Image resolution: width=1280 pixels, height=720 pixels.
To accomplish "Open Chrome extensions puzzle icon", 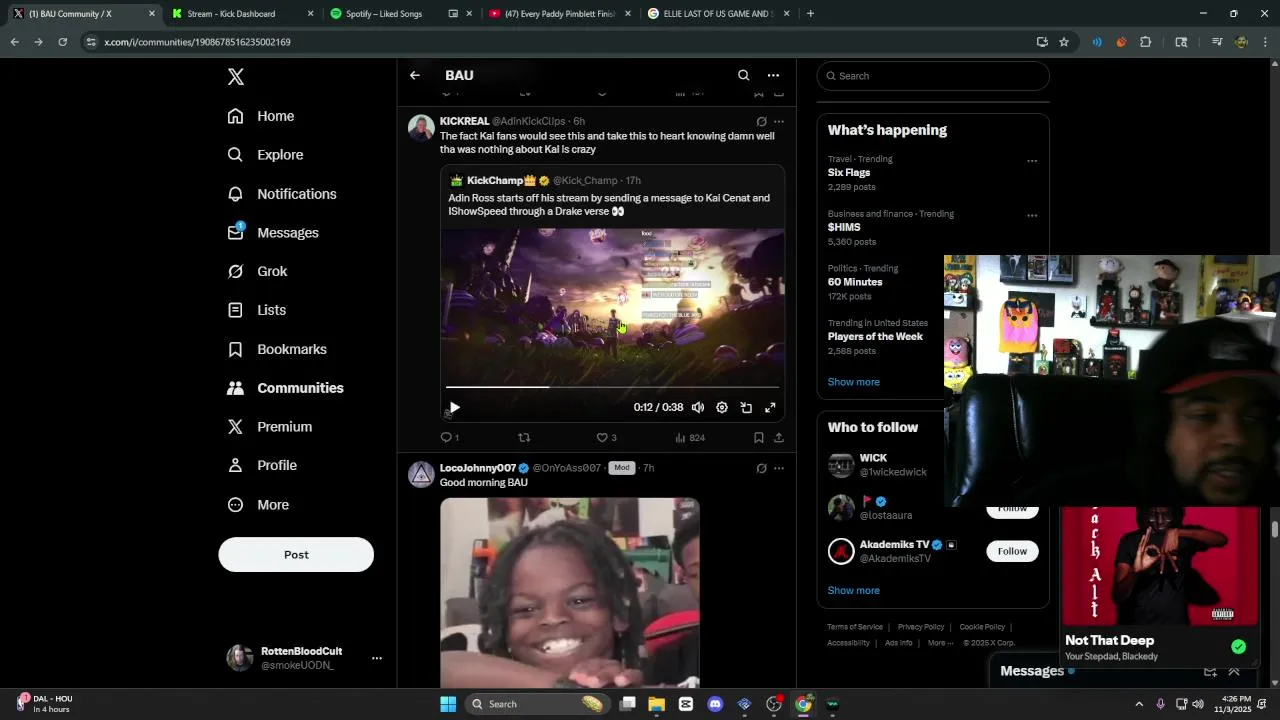I will [1146, 42].
